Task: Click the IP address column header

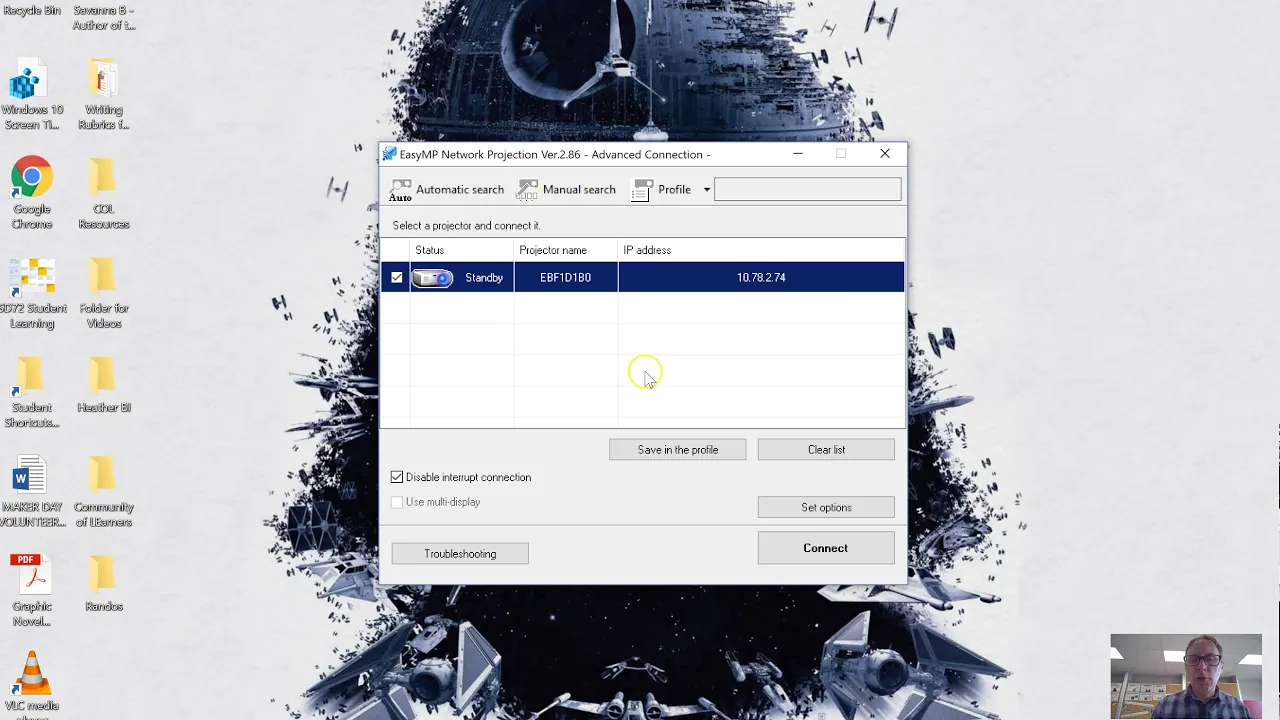Action: 761,250
